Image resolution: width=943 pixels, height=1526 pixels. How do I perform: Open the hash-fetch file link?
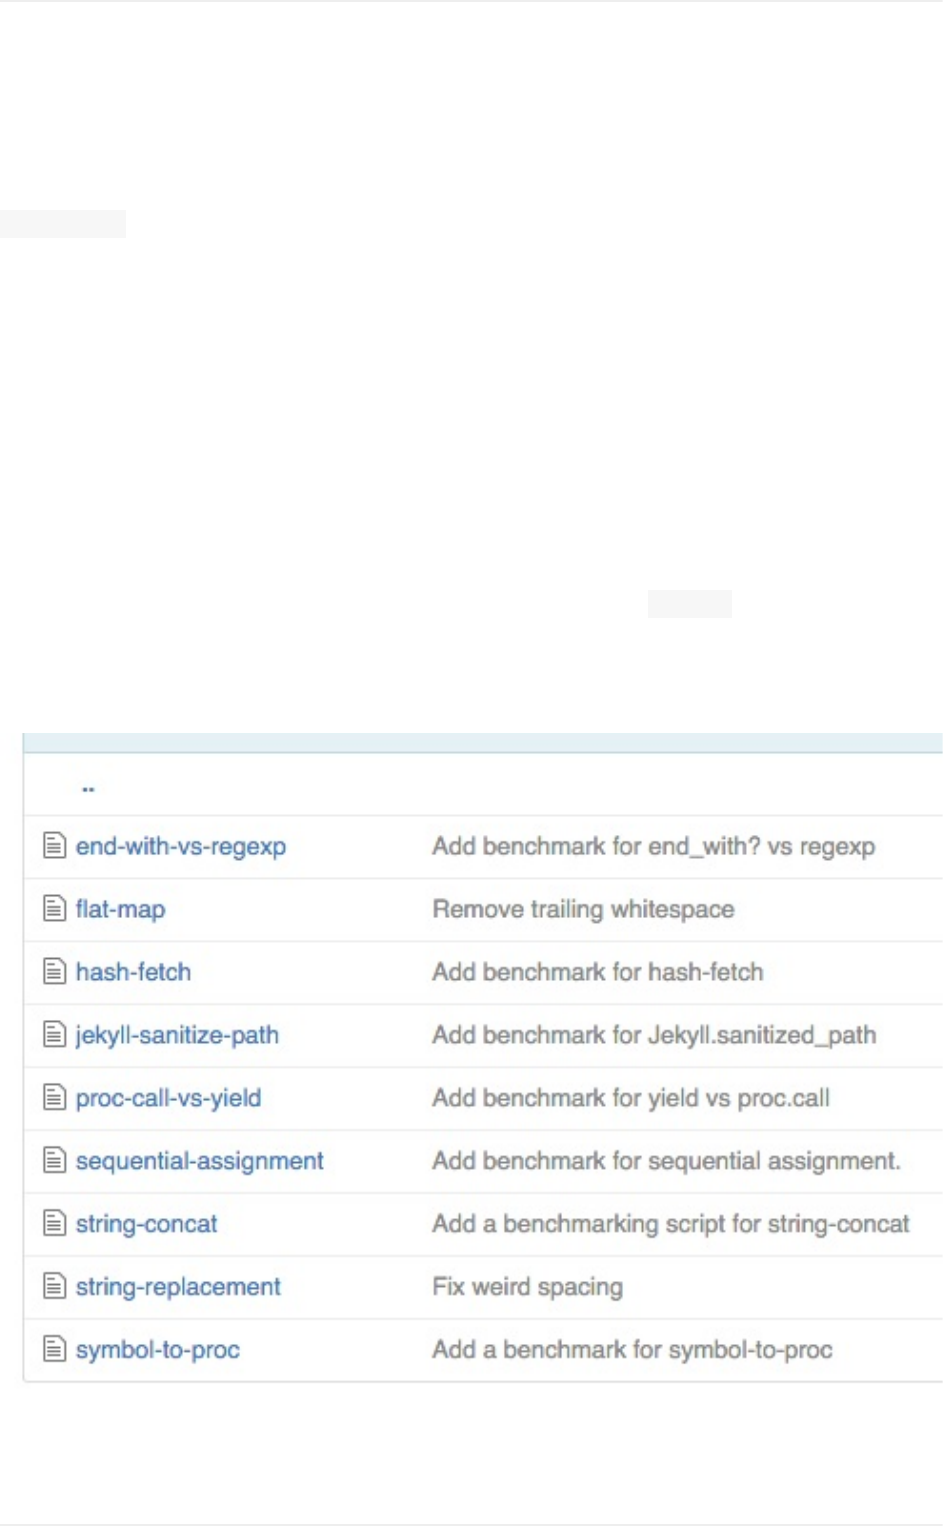(133, 972)
